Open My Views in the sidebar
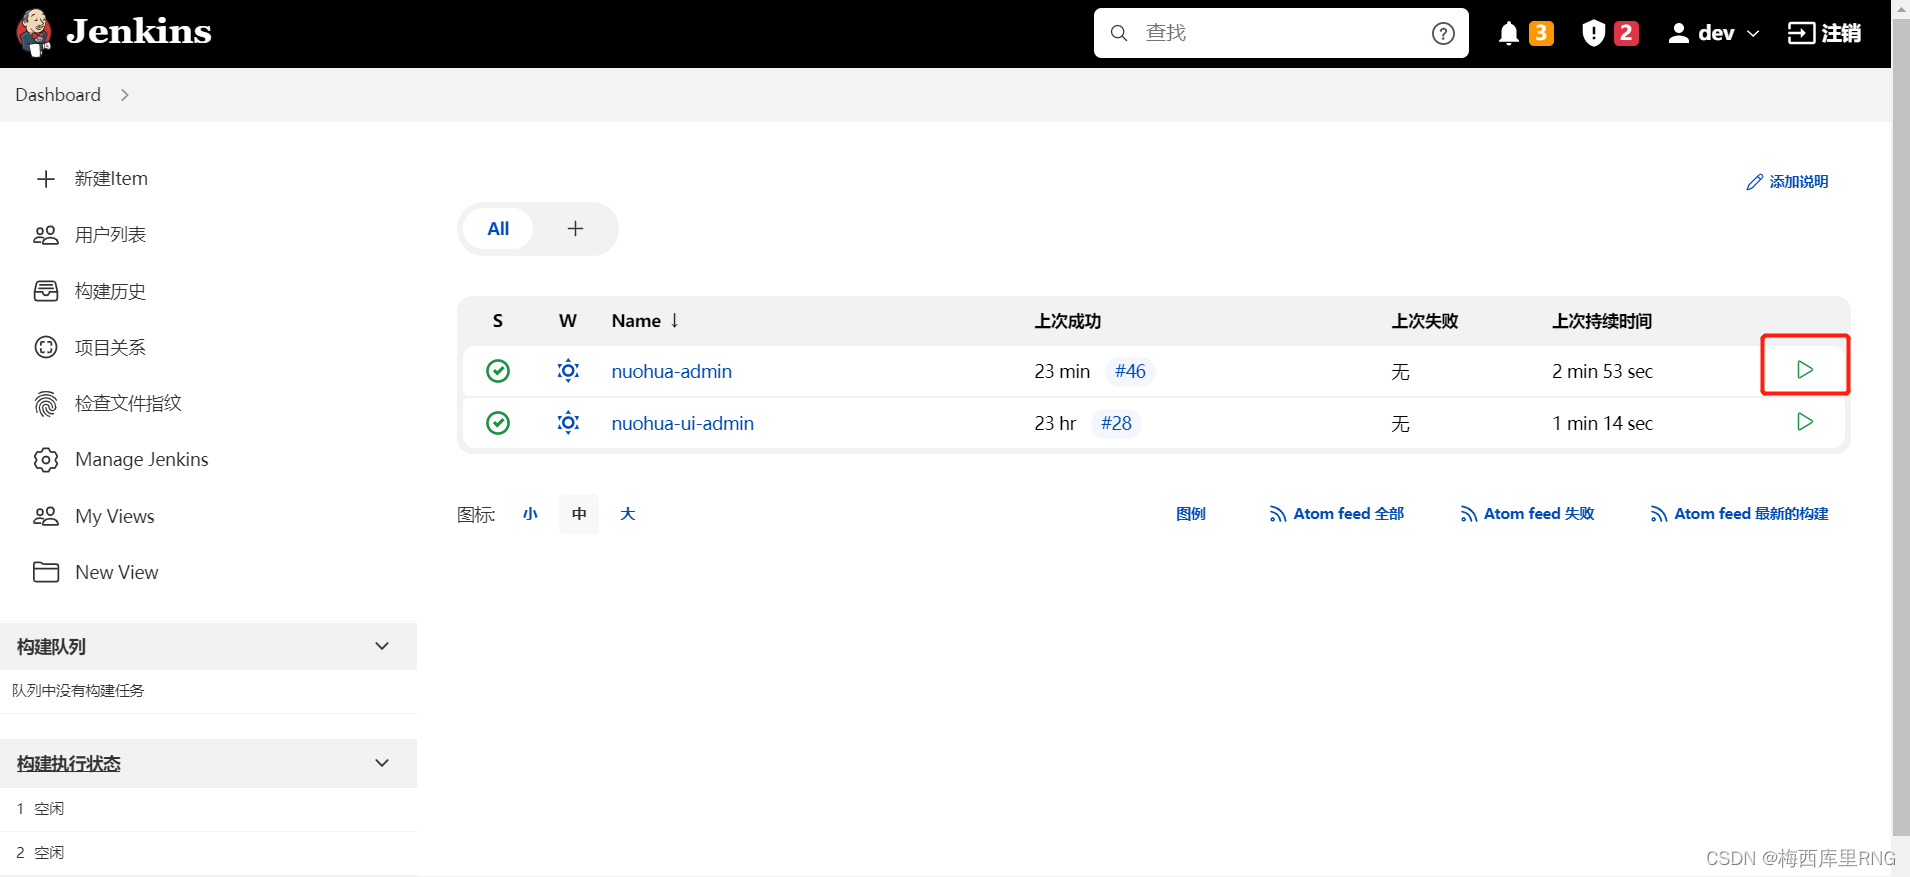 [114, 516]
